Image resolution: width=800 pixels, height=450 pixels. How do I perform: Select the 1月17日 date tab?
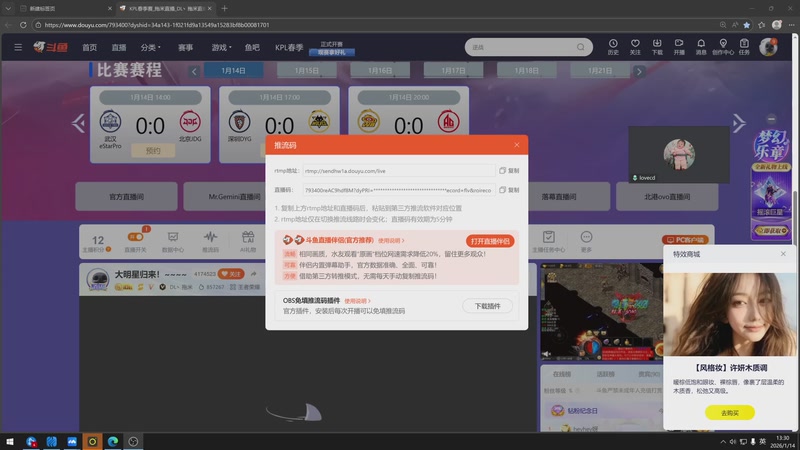point(453,70)
